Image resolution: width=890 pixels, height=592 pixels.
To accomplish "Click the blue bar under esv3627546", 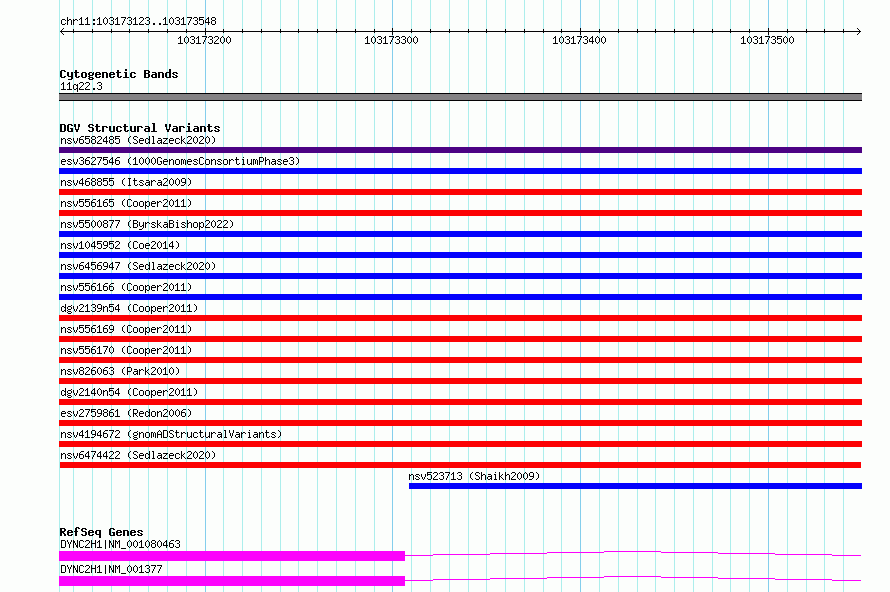I will [460, 171].
